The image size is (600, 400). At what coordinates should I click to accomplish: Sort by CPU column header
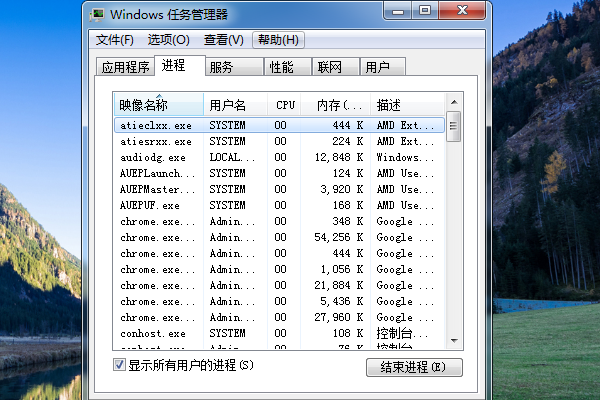tap(284, 104)
